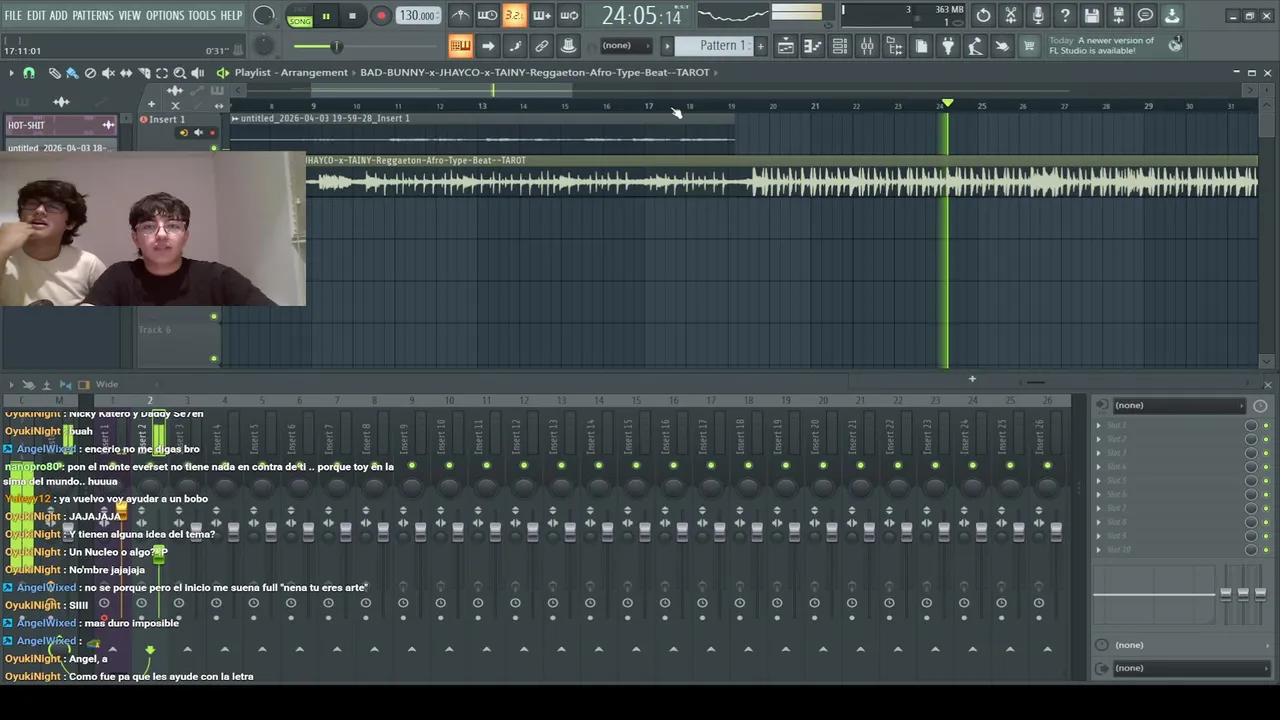Screen dimensions: 1280x720
Task: Expand the Slot 5 effect arrow
Action: tap(1099, 481)
